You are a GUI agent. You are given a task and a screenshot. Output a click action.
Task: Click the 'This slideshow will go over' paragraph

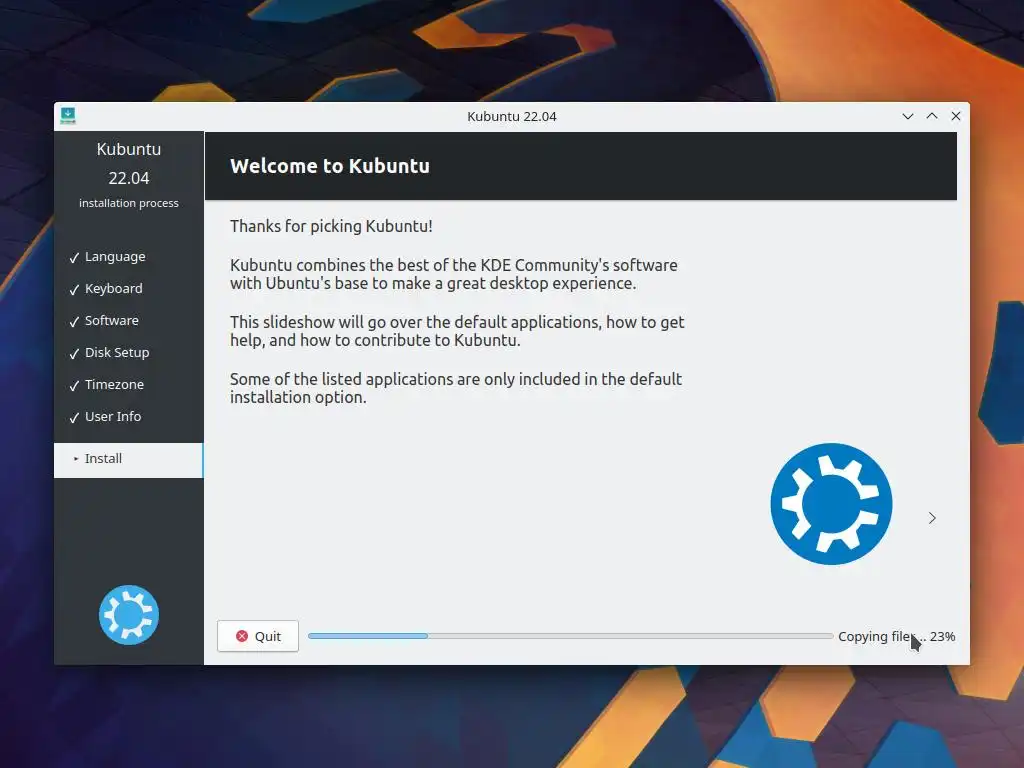457,331
